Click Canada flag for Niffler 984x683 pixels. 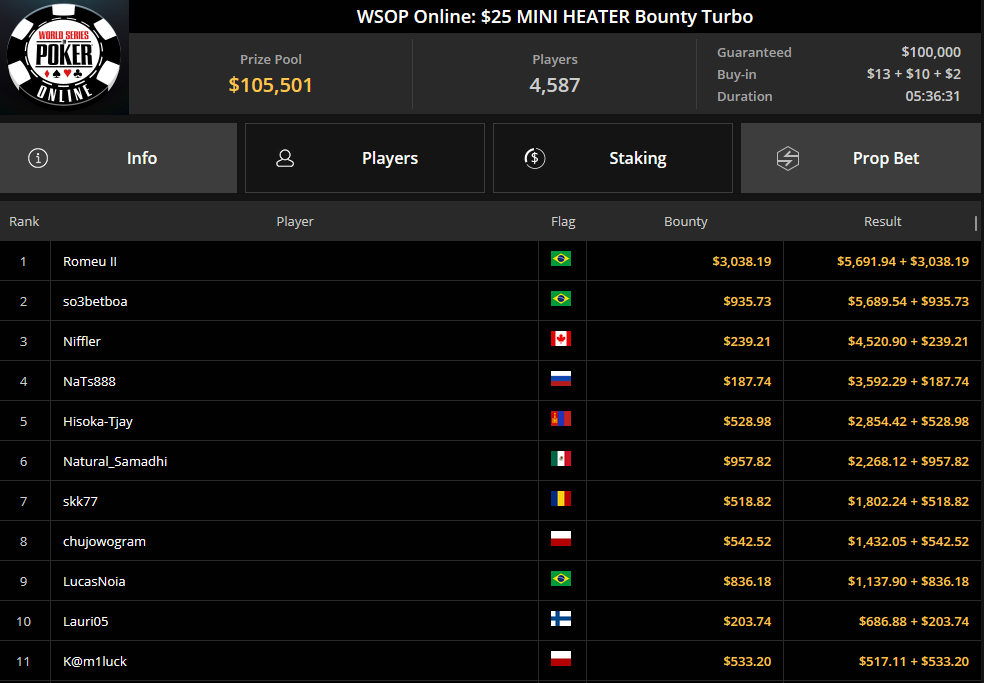point(560,339)
